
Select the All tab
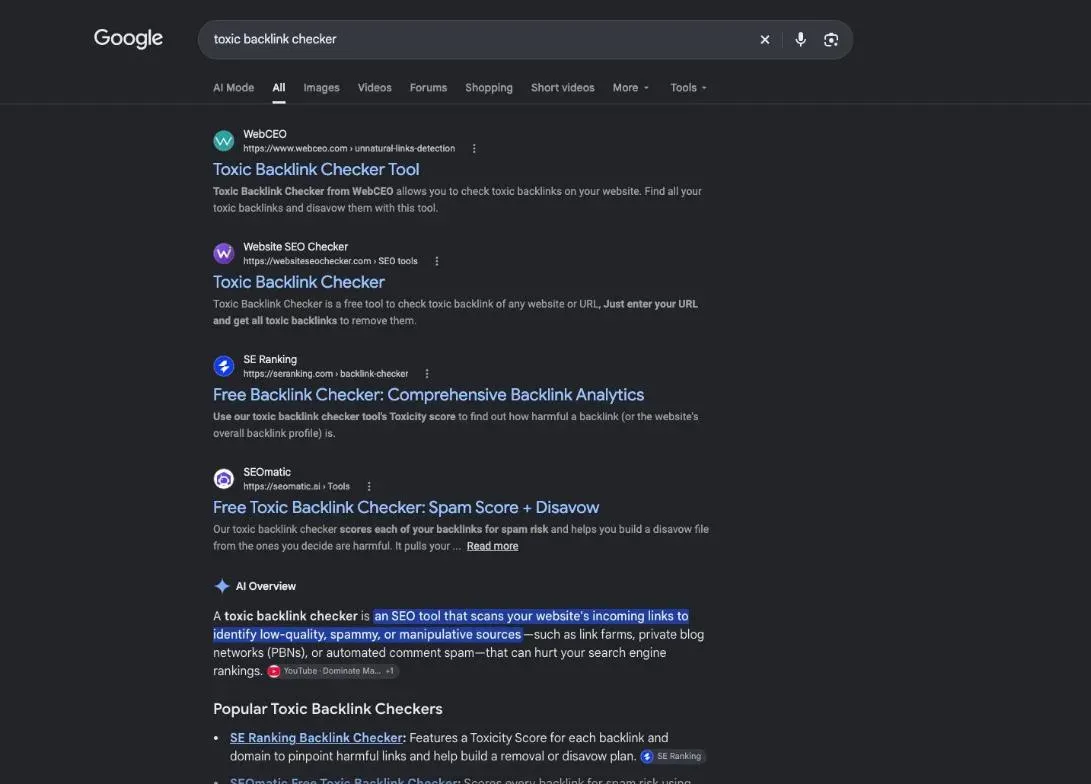[279, 88]
